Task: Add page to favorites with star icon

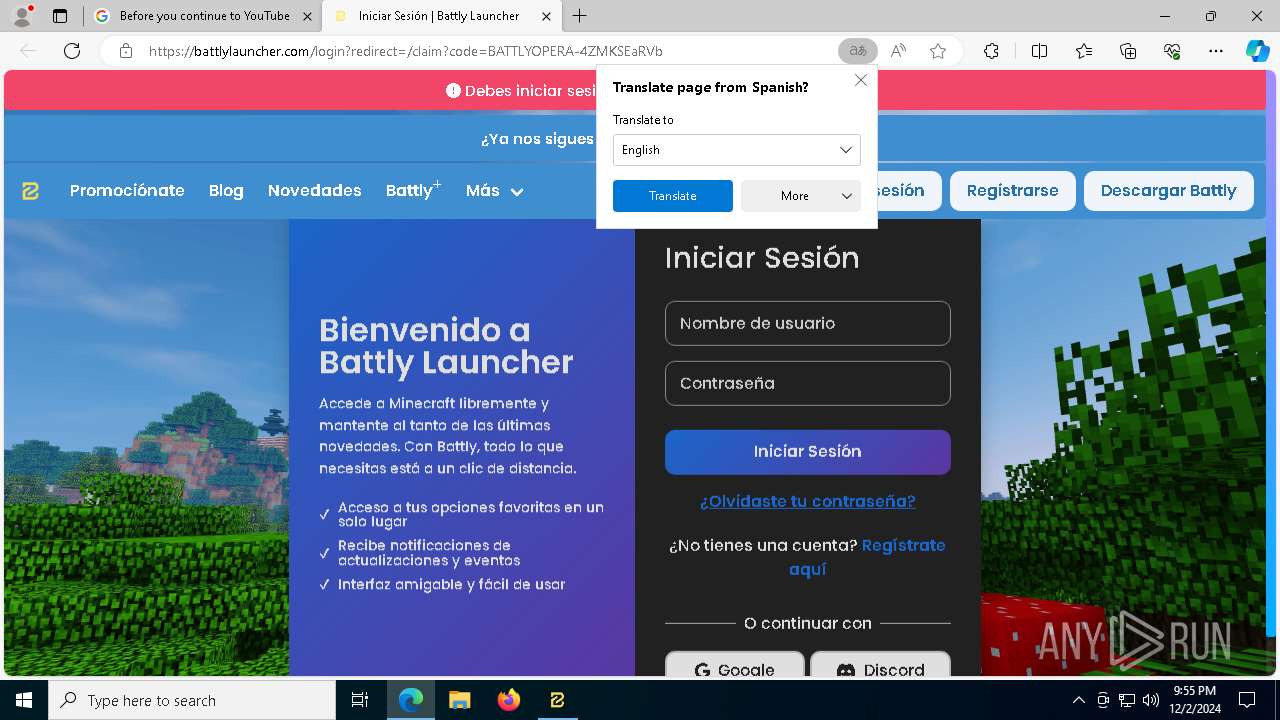Action: click(x=938, y=51)
